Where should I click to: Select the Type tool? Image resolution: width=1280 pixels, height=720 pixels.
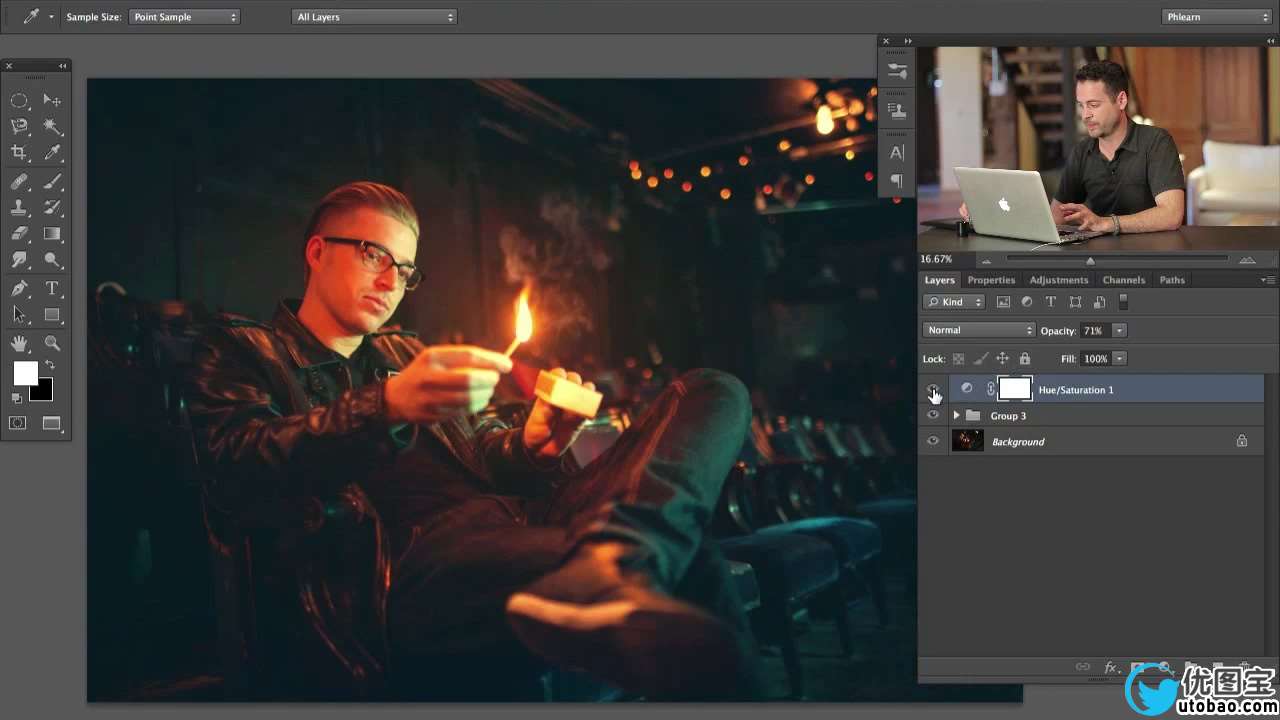[x=53, y=289]
